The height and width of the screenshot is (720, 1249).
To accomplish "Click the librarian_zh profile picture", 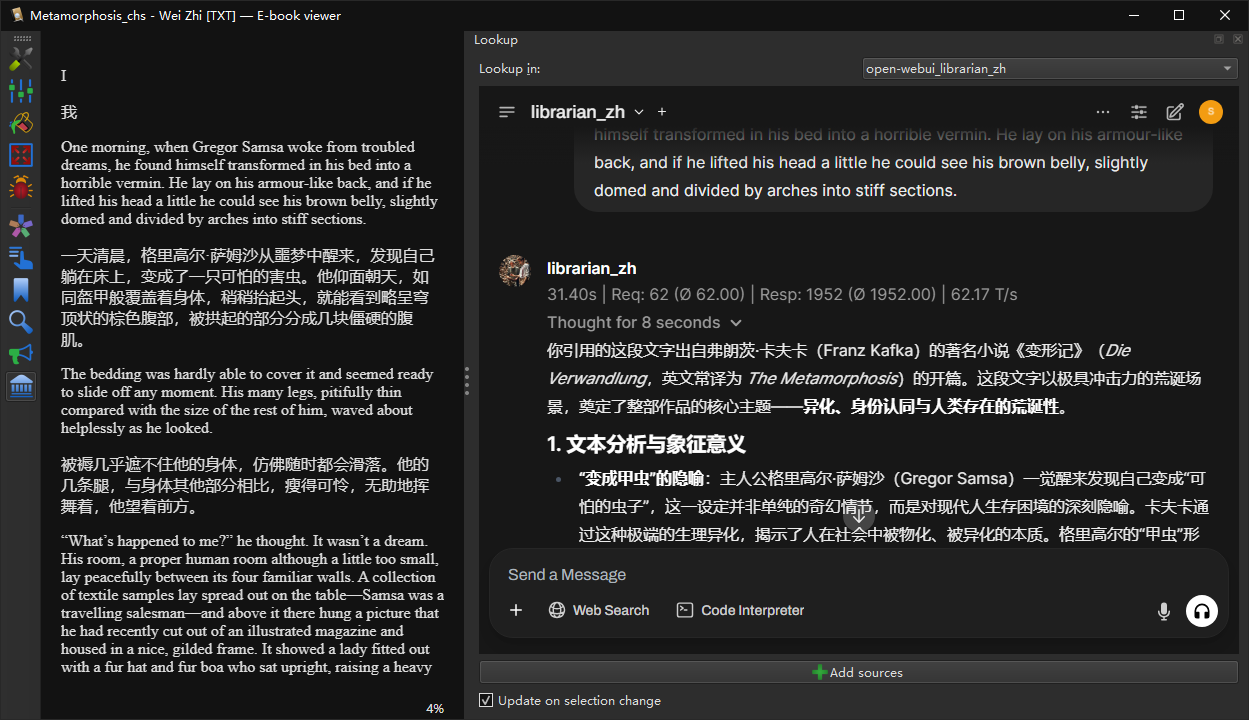I will point(514,271).
